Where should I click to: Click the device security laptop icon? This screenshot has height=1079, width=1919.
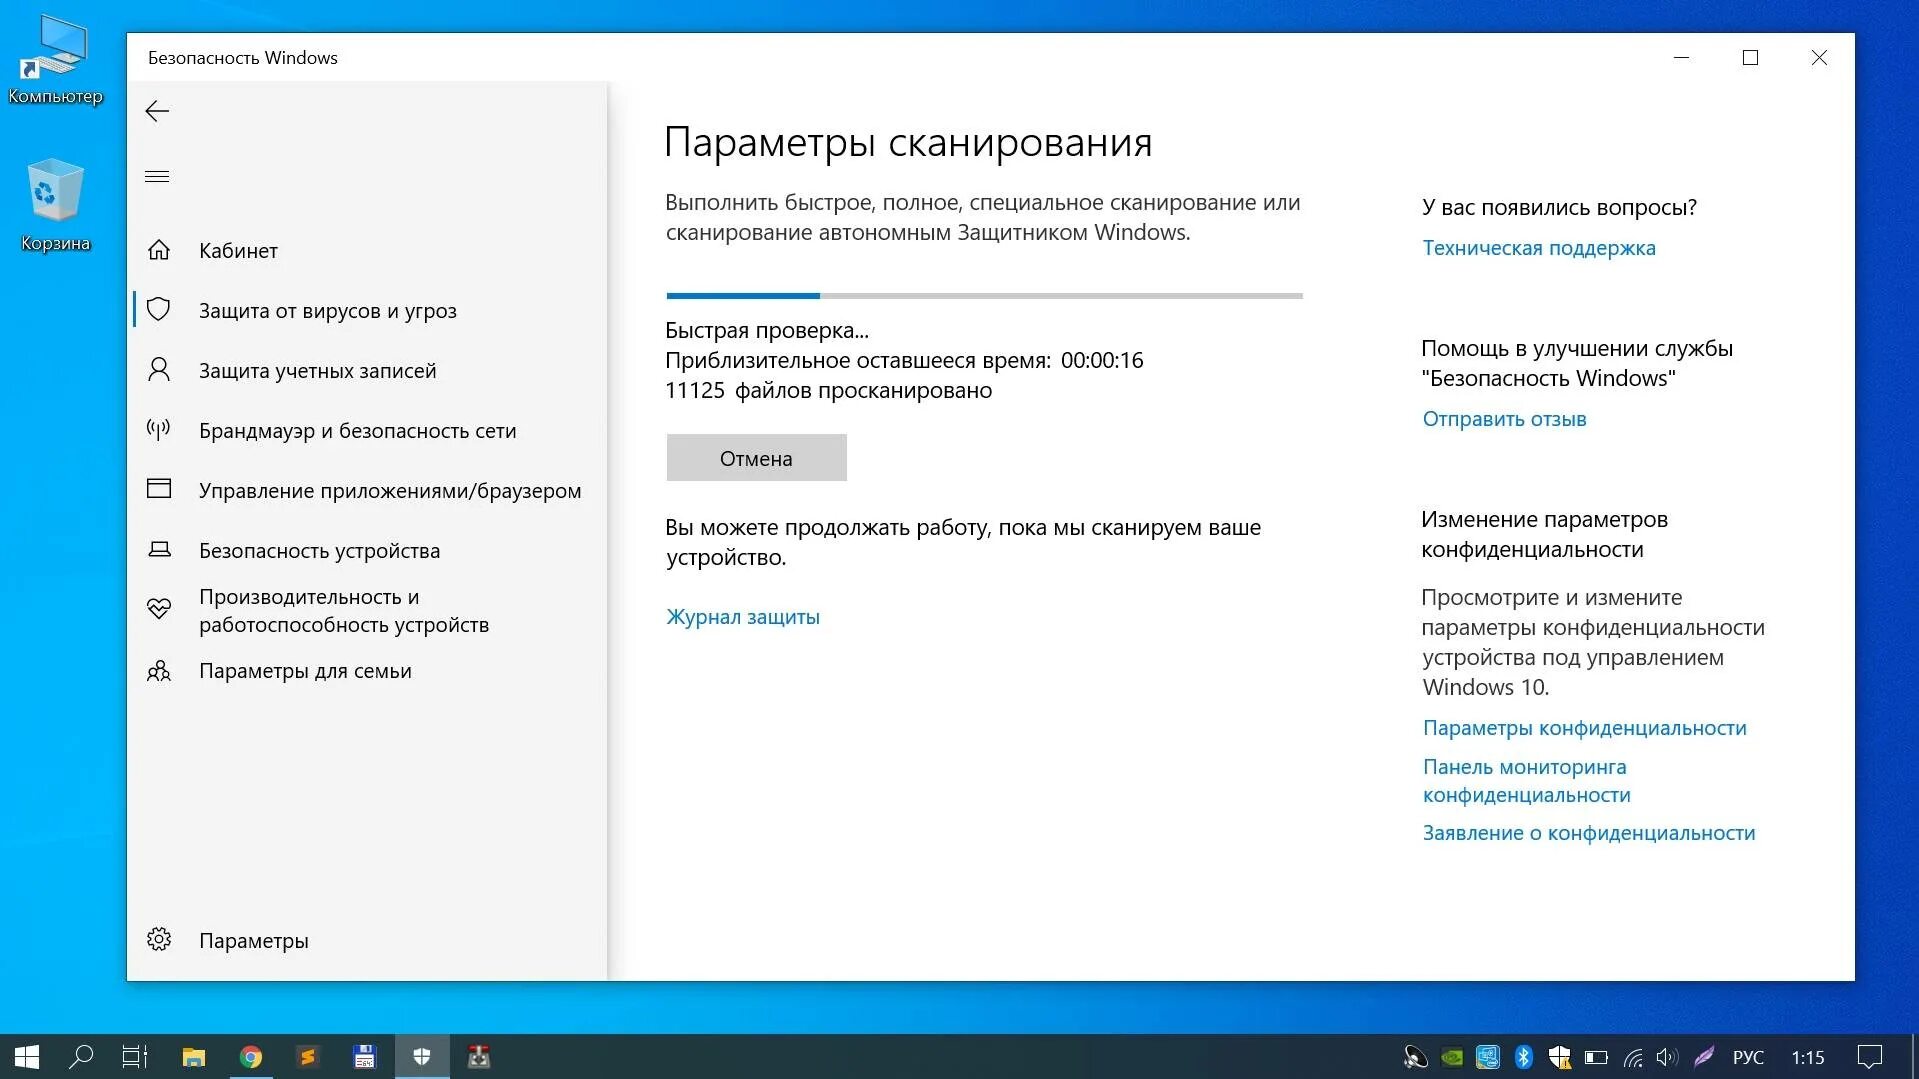pos(159,549)
